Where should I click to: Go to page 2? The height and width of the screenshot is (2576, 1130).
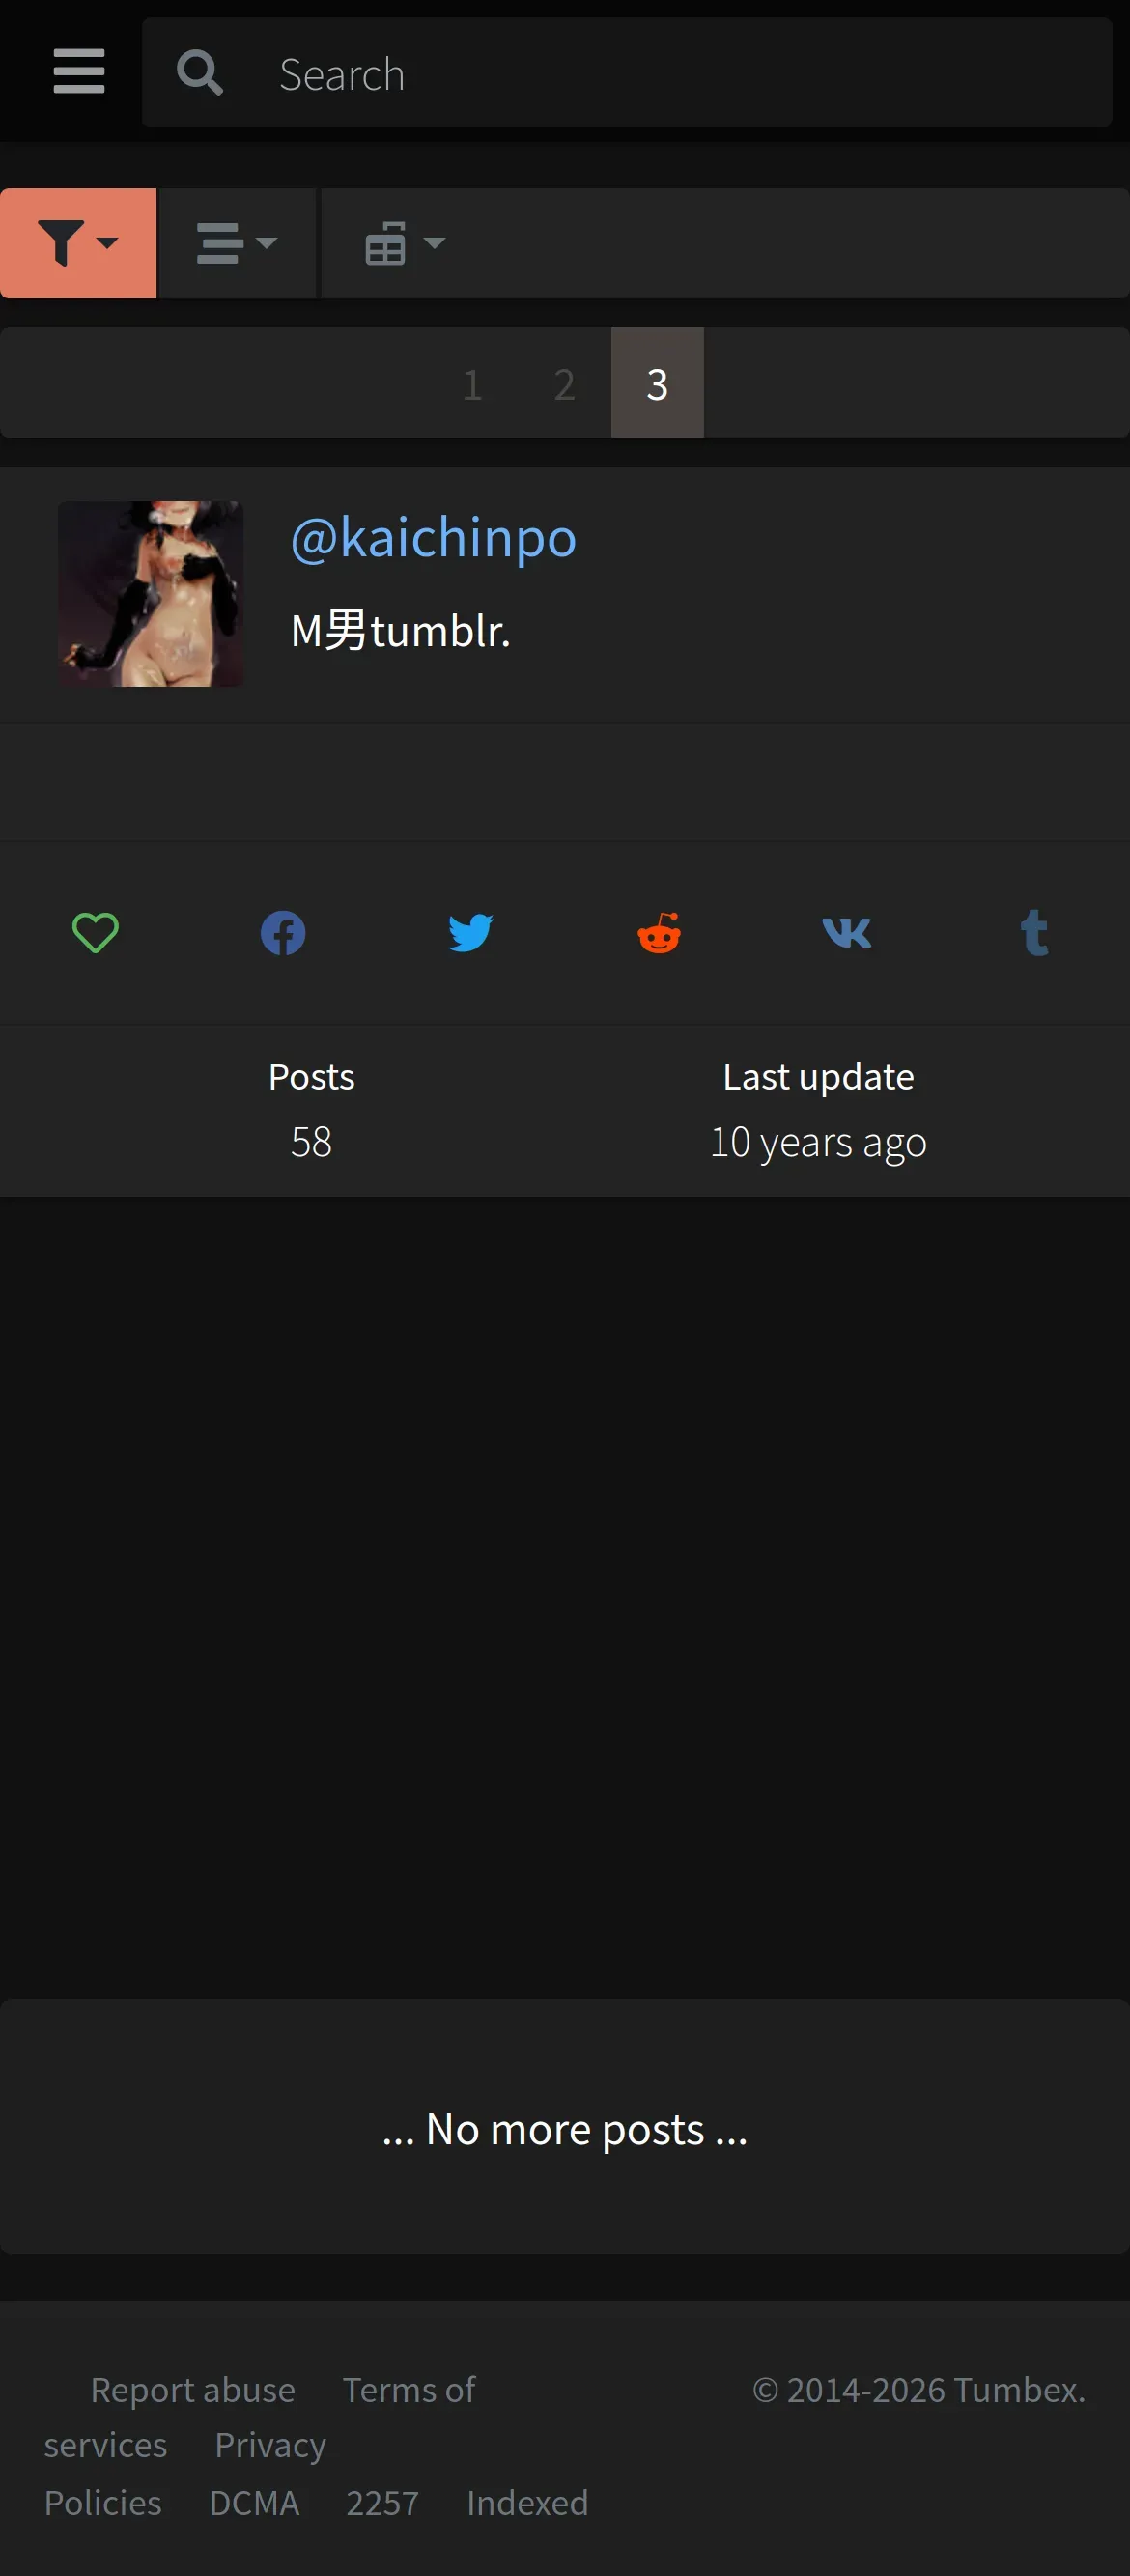point(565,383)
